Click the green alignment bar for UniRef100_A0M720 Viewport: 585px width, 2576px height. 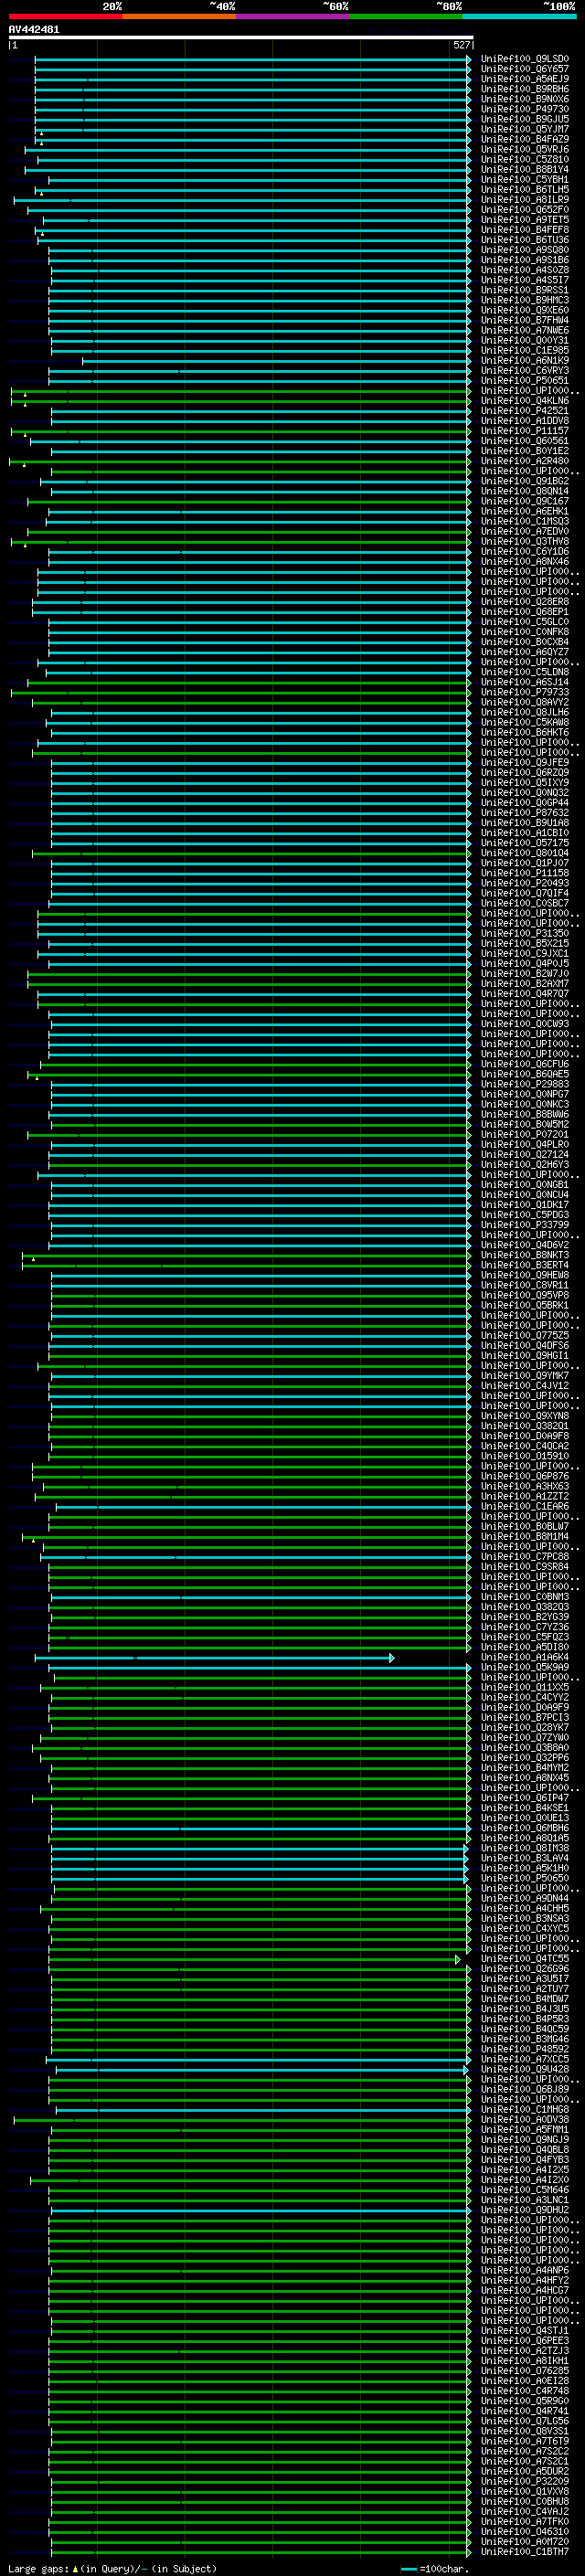(x=260, y=2543)
